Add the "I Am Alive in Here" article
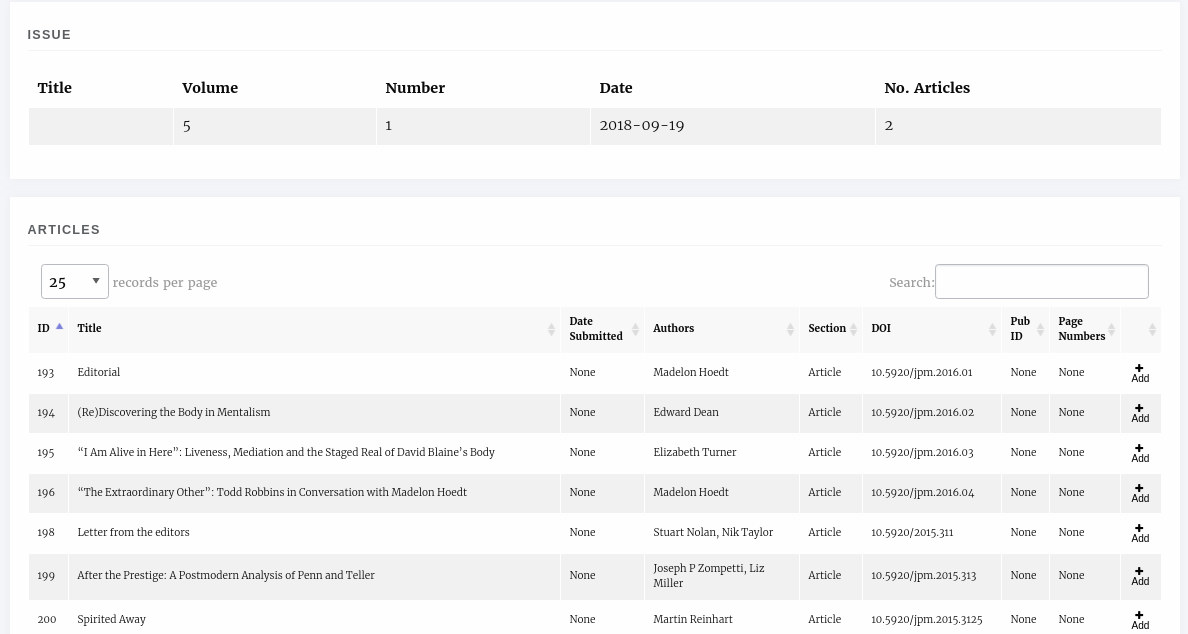This screenshot has width=1188, height=634. point(1139,453)
